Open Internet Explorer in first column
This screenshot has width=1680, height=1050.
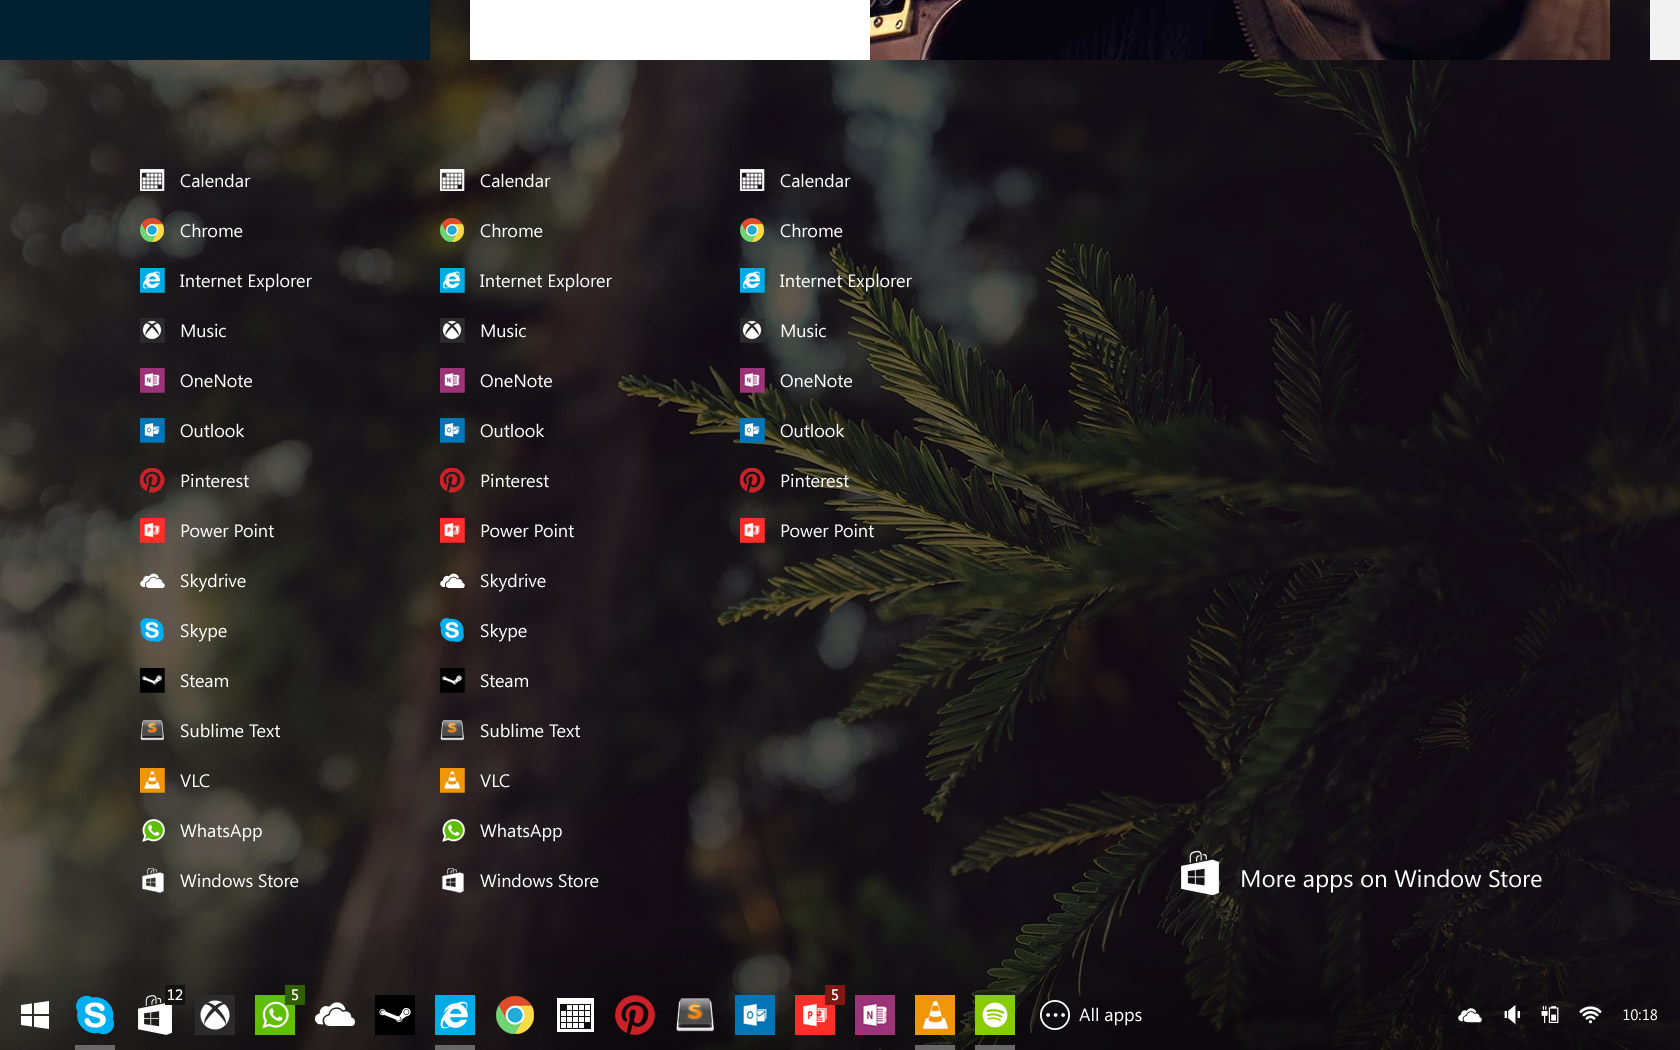point(226,280)
